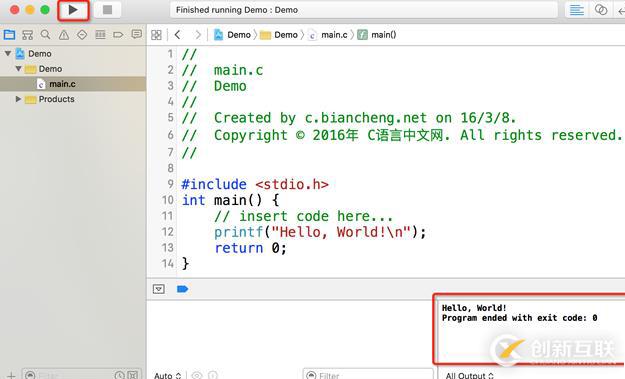Click 'Hello, World!' console output
The image size is (625, 379).
pos(474,308)
